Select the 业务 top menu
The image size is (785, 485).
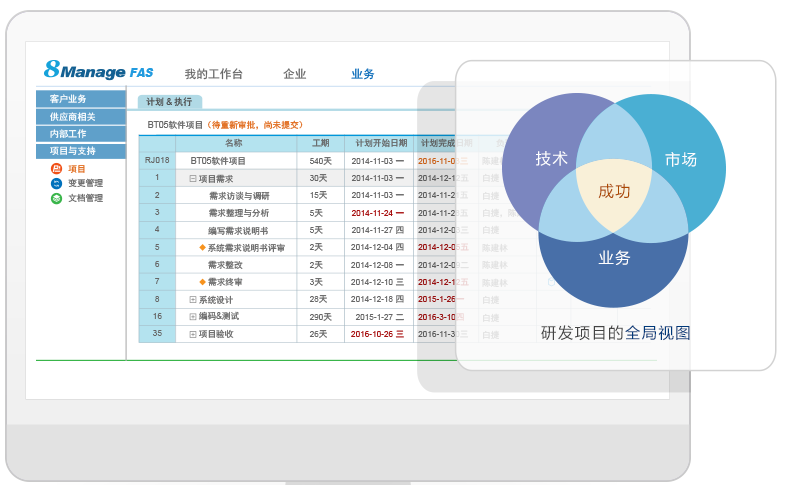point(362,74)
